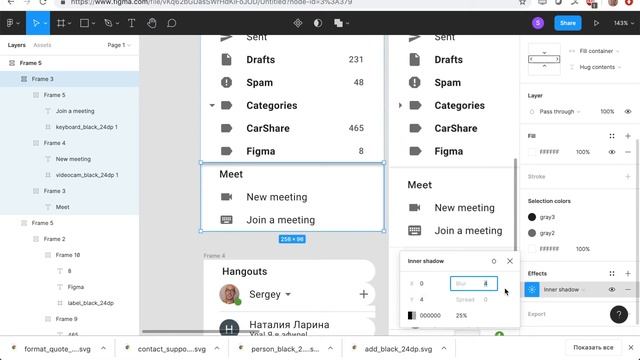Add a stroke with plus icon
The image size is (640, 360).
628,176
